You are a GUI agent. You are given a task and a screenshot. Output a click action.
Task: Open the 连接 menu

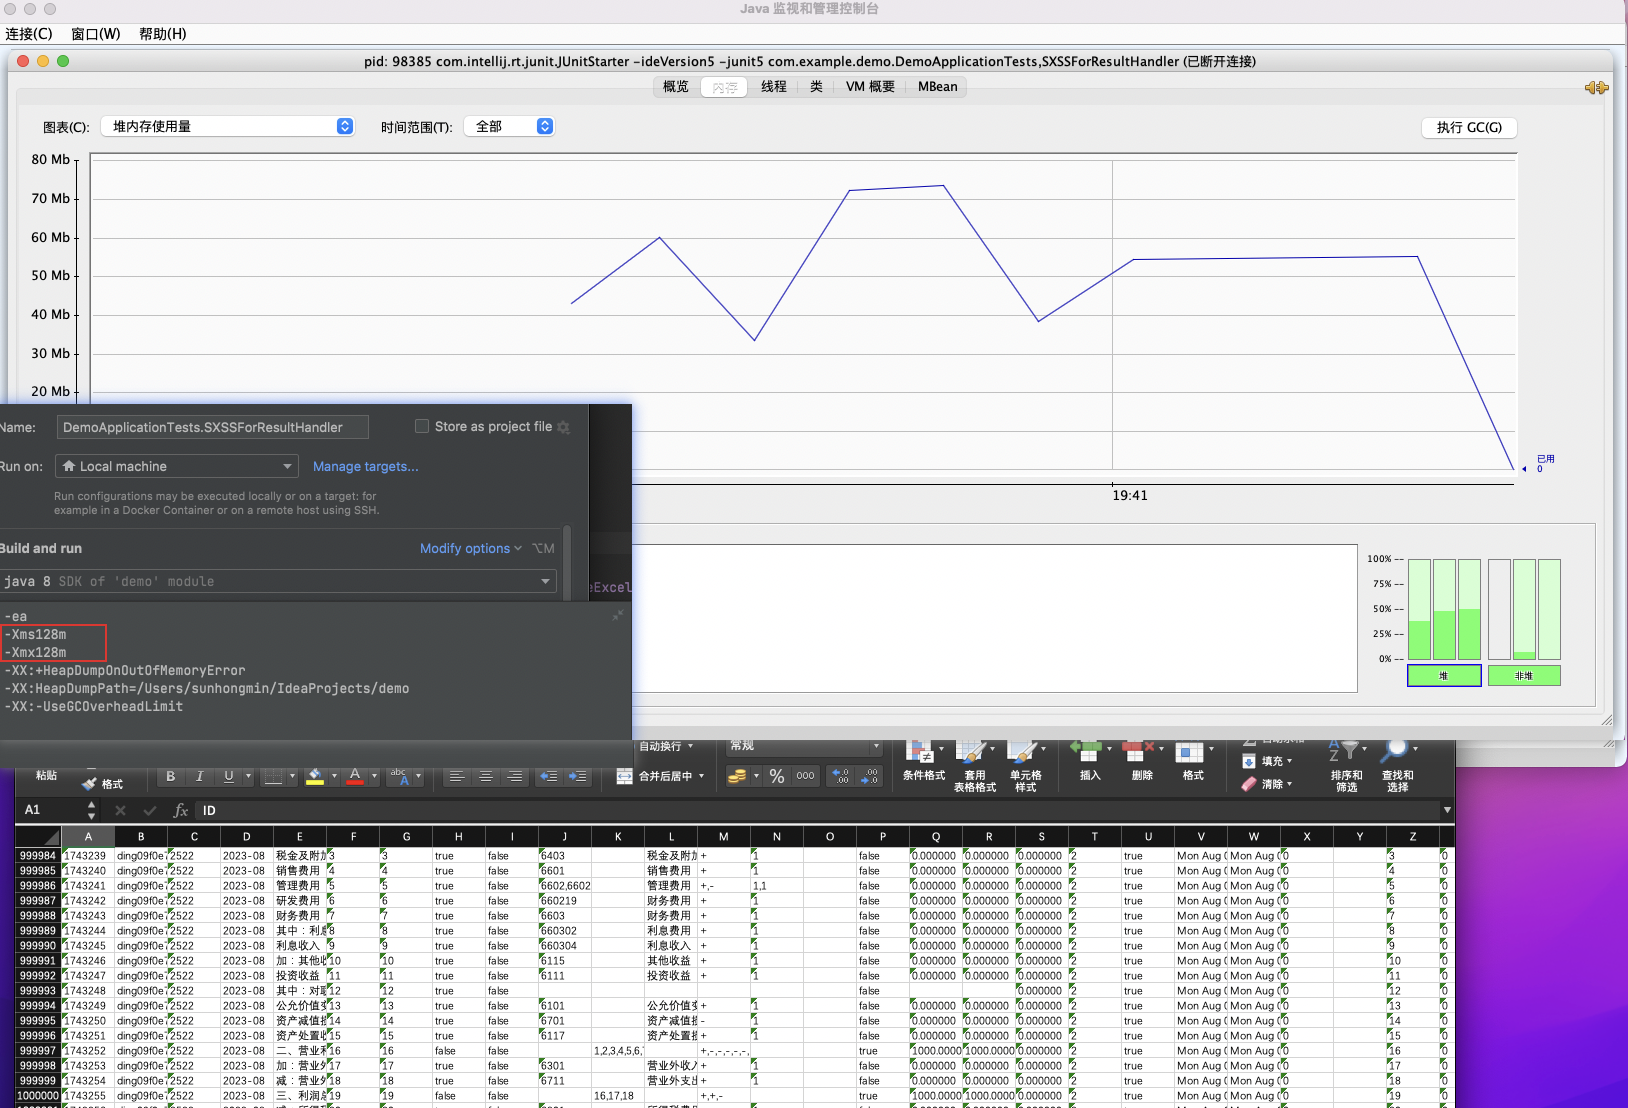[28, 34]
